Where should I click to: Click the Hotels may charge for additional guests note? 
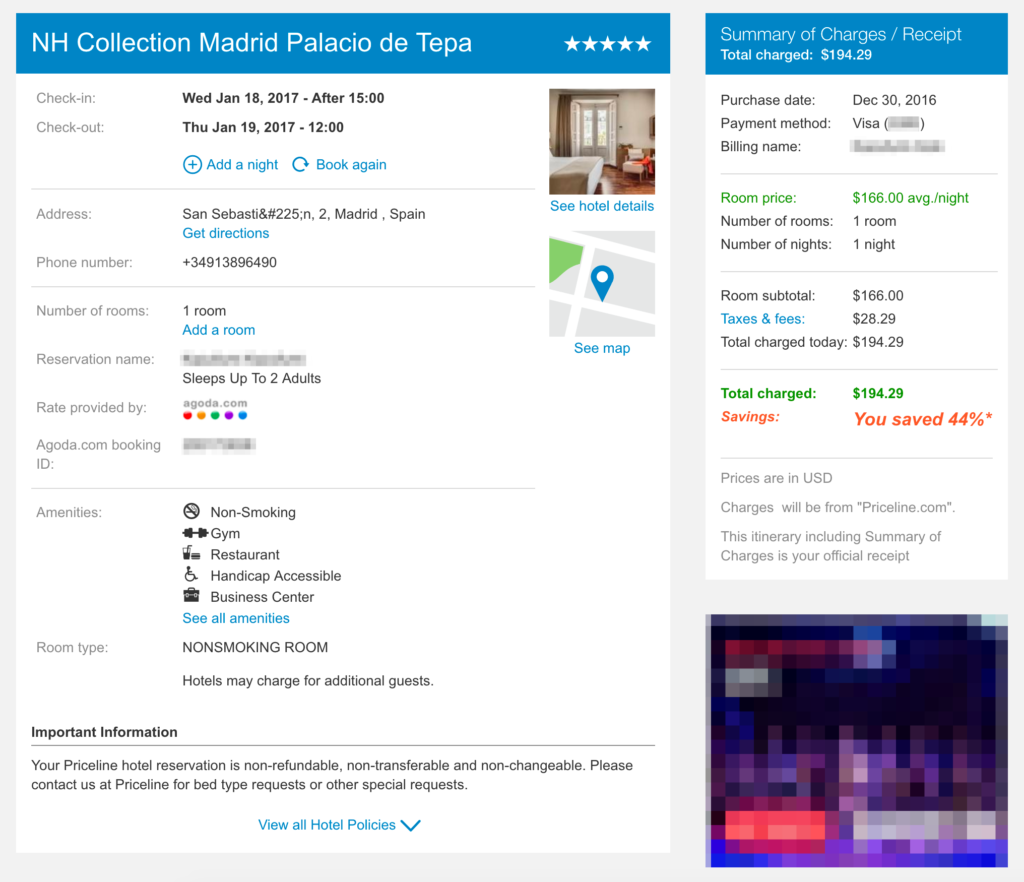point(308,681)
